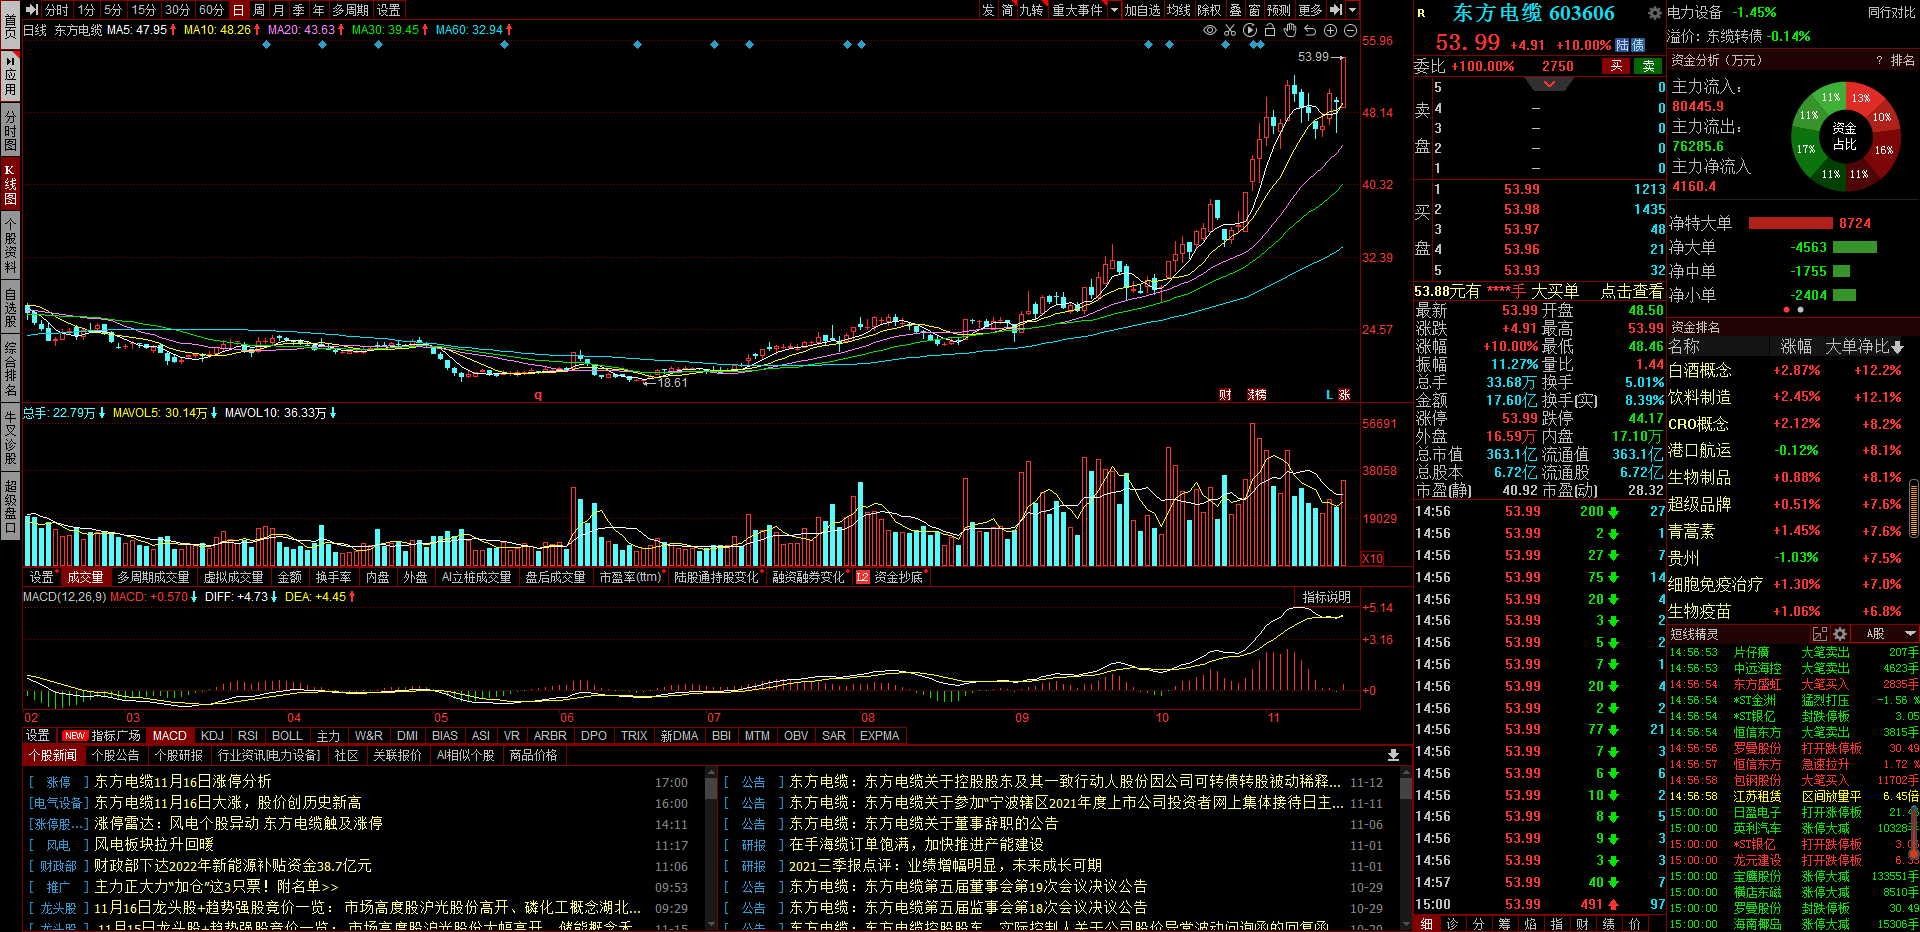Open stock settings gear next to 603606
1920x932 pixels.
pos(1655,13)
